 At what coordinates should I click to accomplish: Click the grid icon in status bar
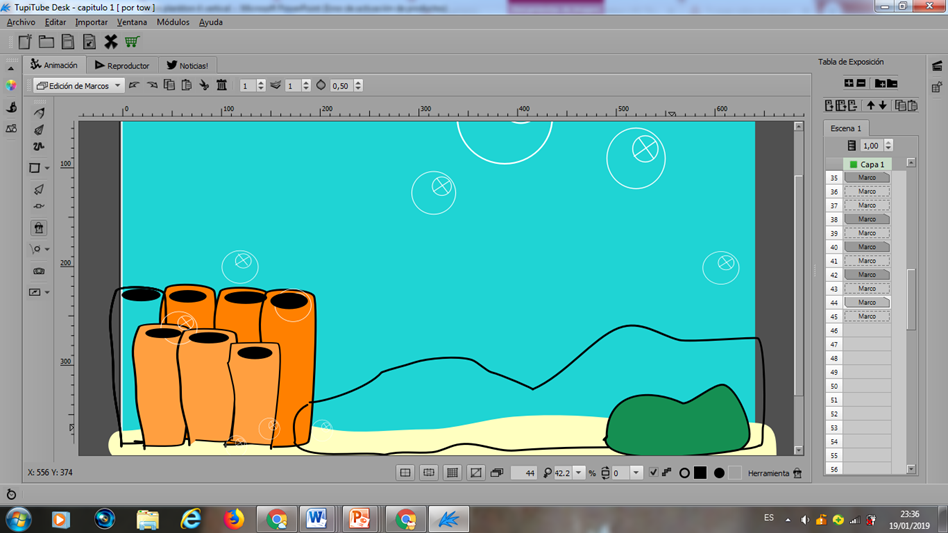coord(452,473)
